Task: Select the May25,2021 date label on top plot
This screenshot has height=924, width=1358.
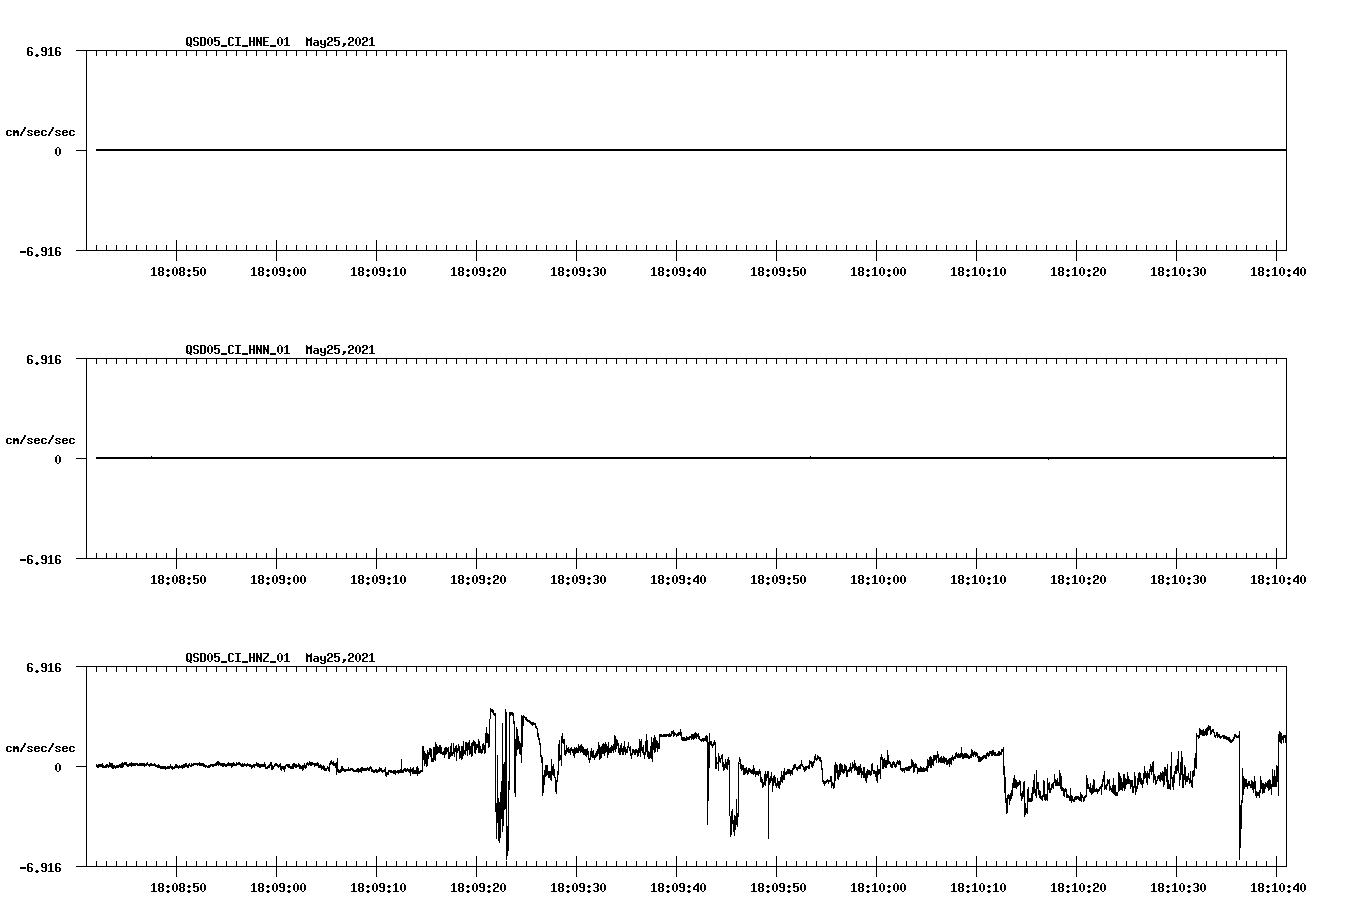Action: pyautogui.click(x=339, y=42)
